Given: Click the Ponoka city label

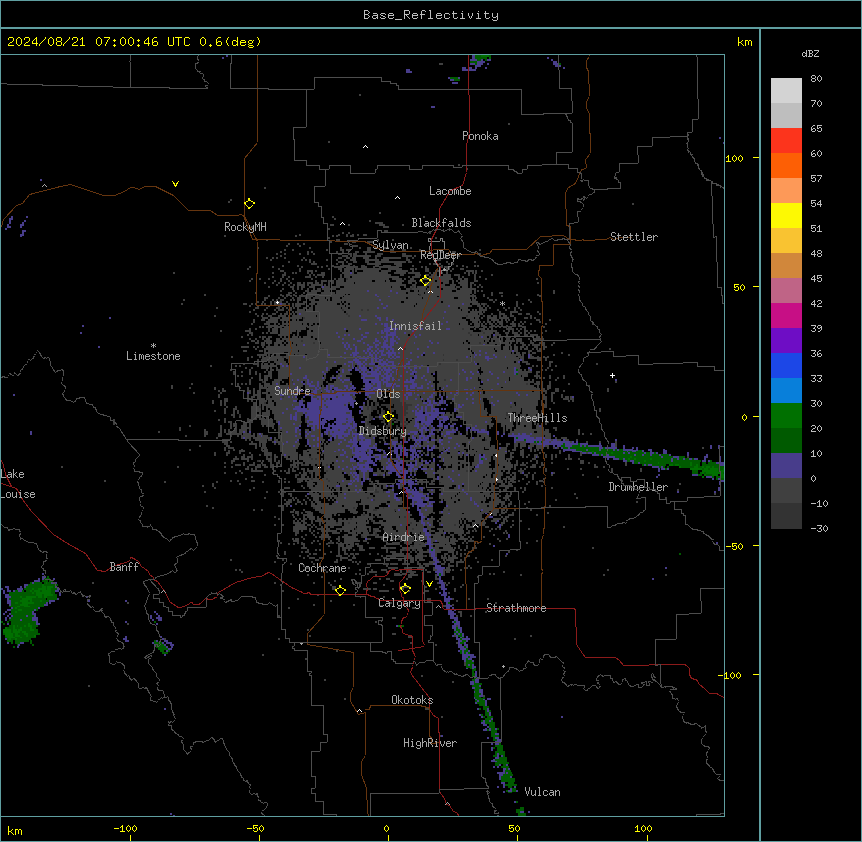Looking at the screenshot, I should (480, 136).
